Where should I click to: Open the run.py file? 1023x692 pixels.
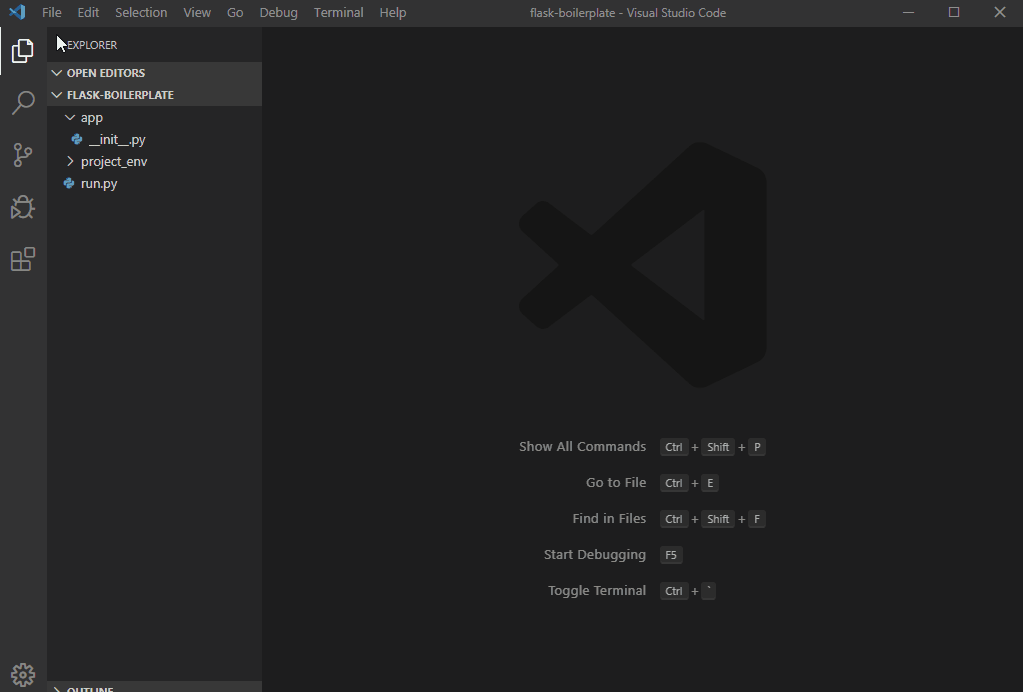(x=99, y=184)
